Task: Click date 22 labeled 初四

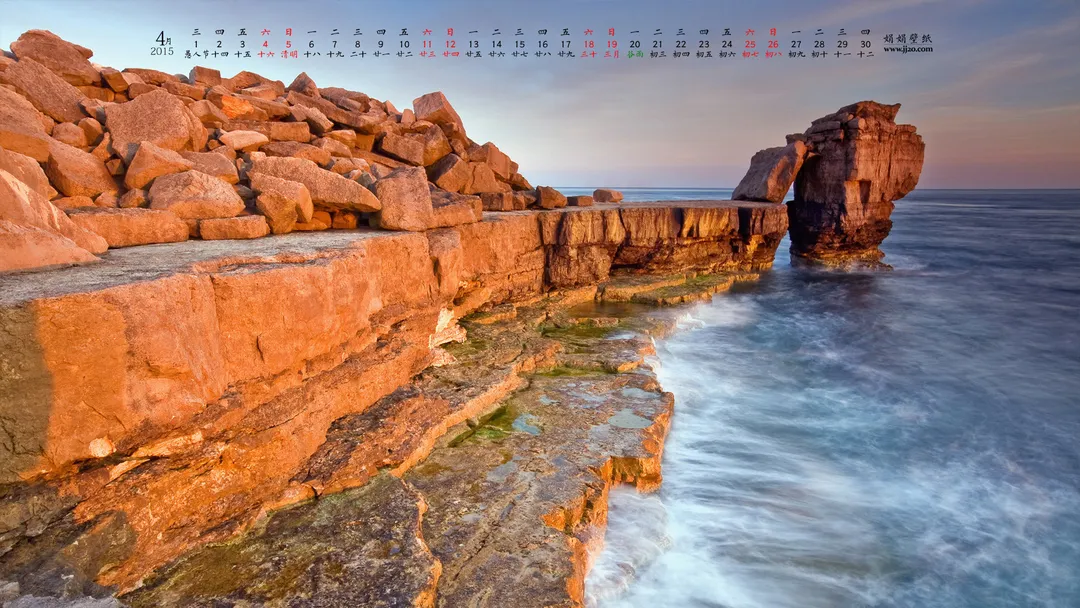Action: click(681, 44)
